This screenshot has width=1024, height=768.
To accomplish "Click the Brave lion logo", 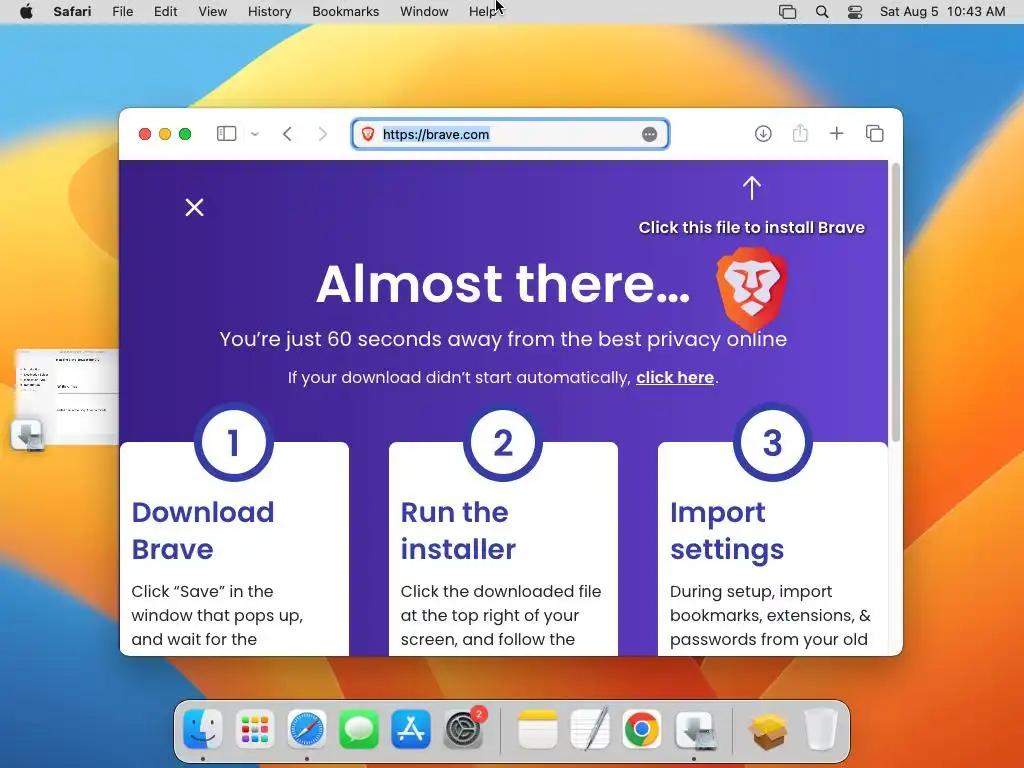I will tap(752, 289).
